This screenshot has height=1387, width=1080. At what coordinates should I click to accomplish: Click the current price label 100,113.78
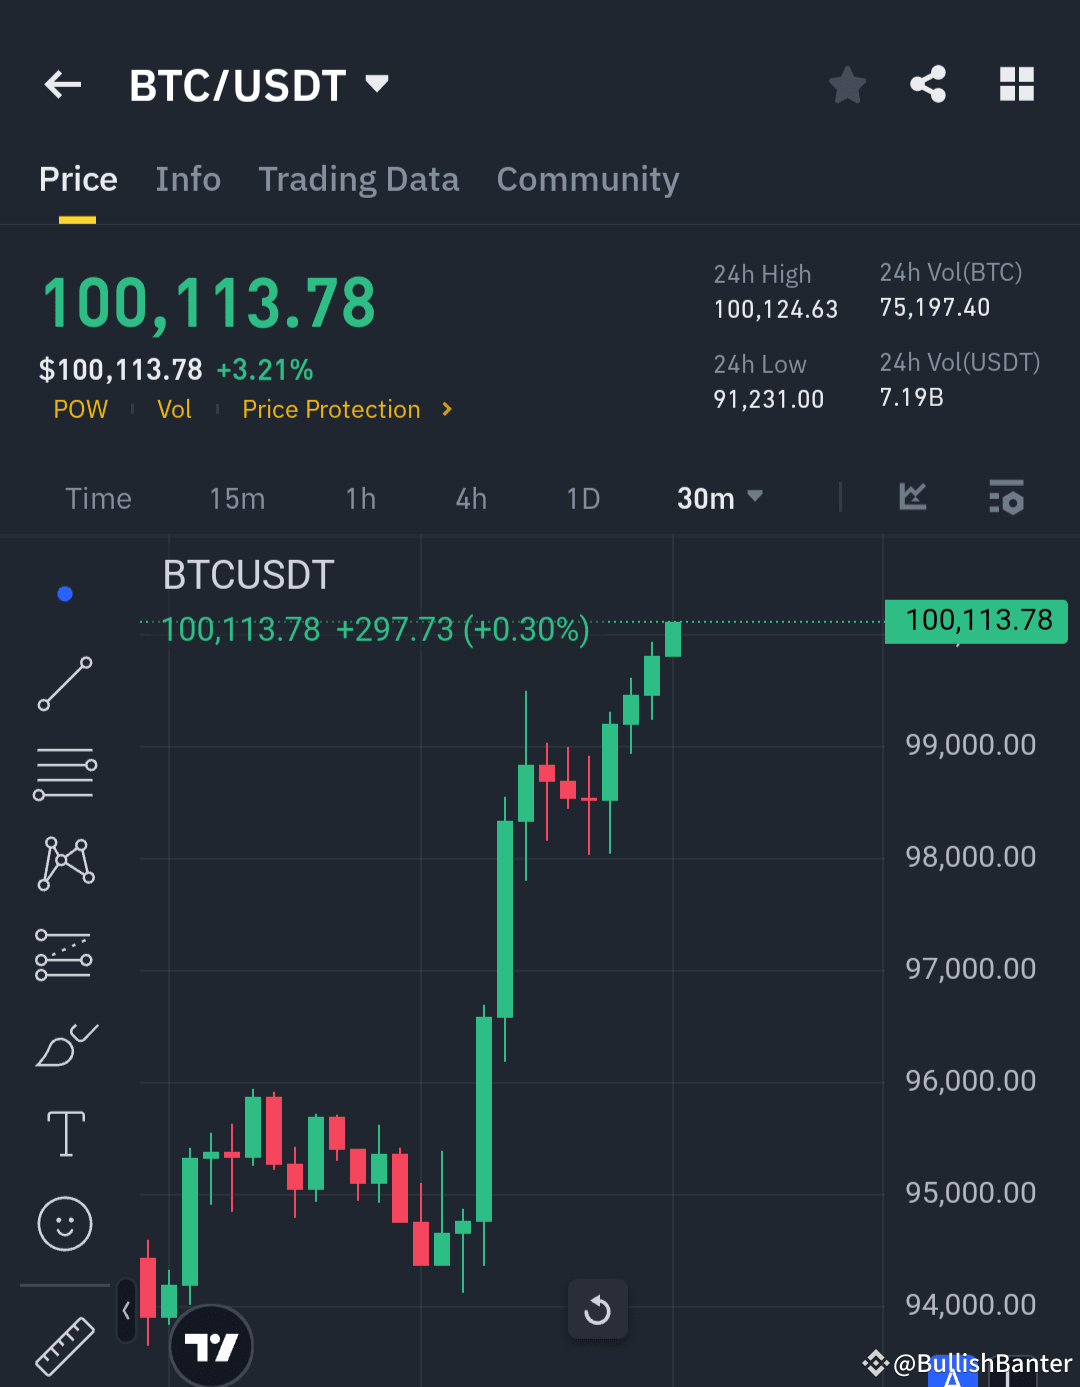(x=975, y=620)
